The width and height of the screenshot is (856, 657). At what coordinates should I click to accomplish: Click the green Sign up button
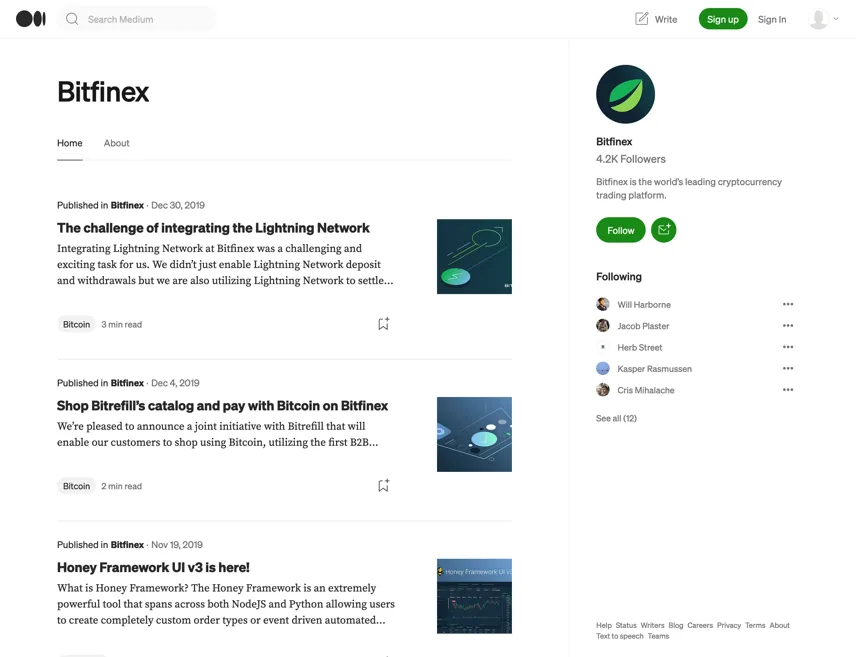click(723, 19)
